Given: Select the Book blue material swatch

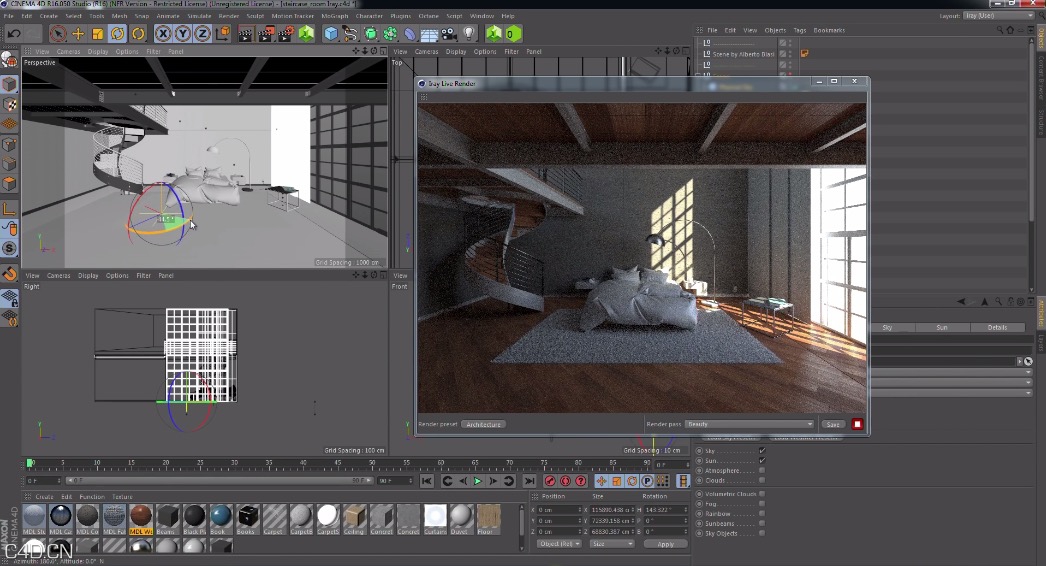Looking at the screenshot, I should (x=220, y=519).
